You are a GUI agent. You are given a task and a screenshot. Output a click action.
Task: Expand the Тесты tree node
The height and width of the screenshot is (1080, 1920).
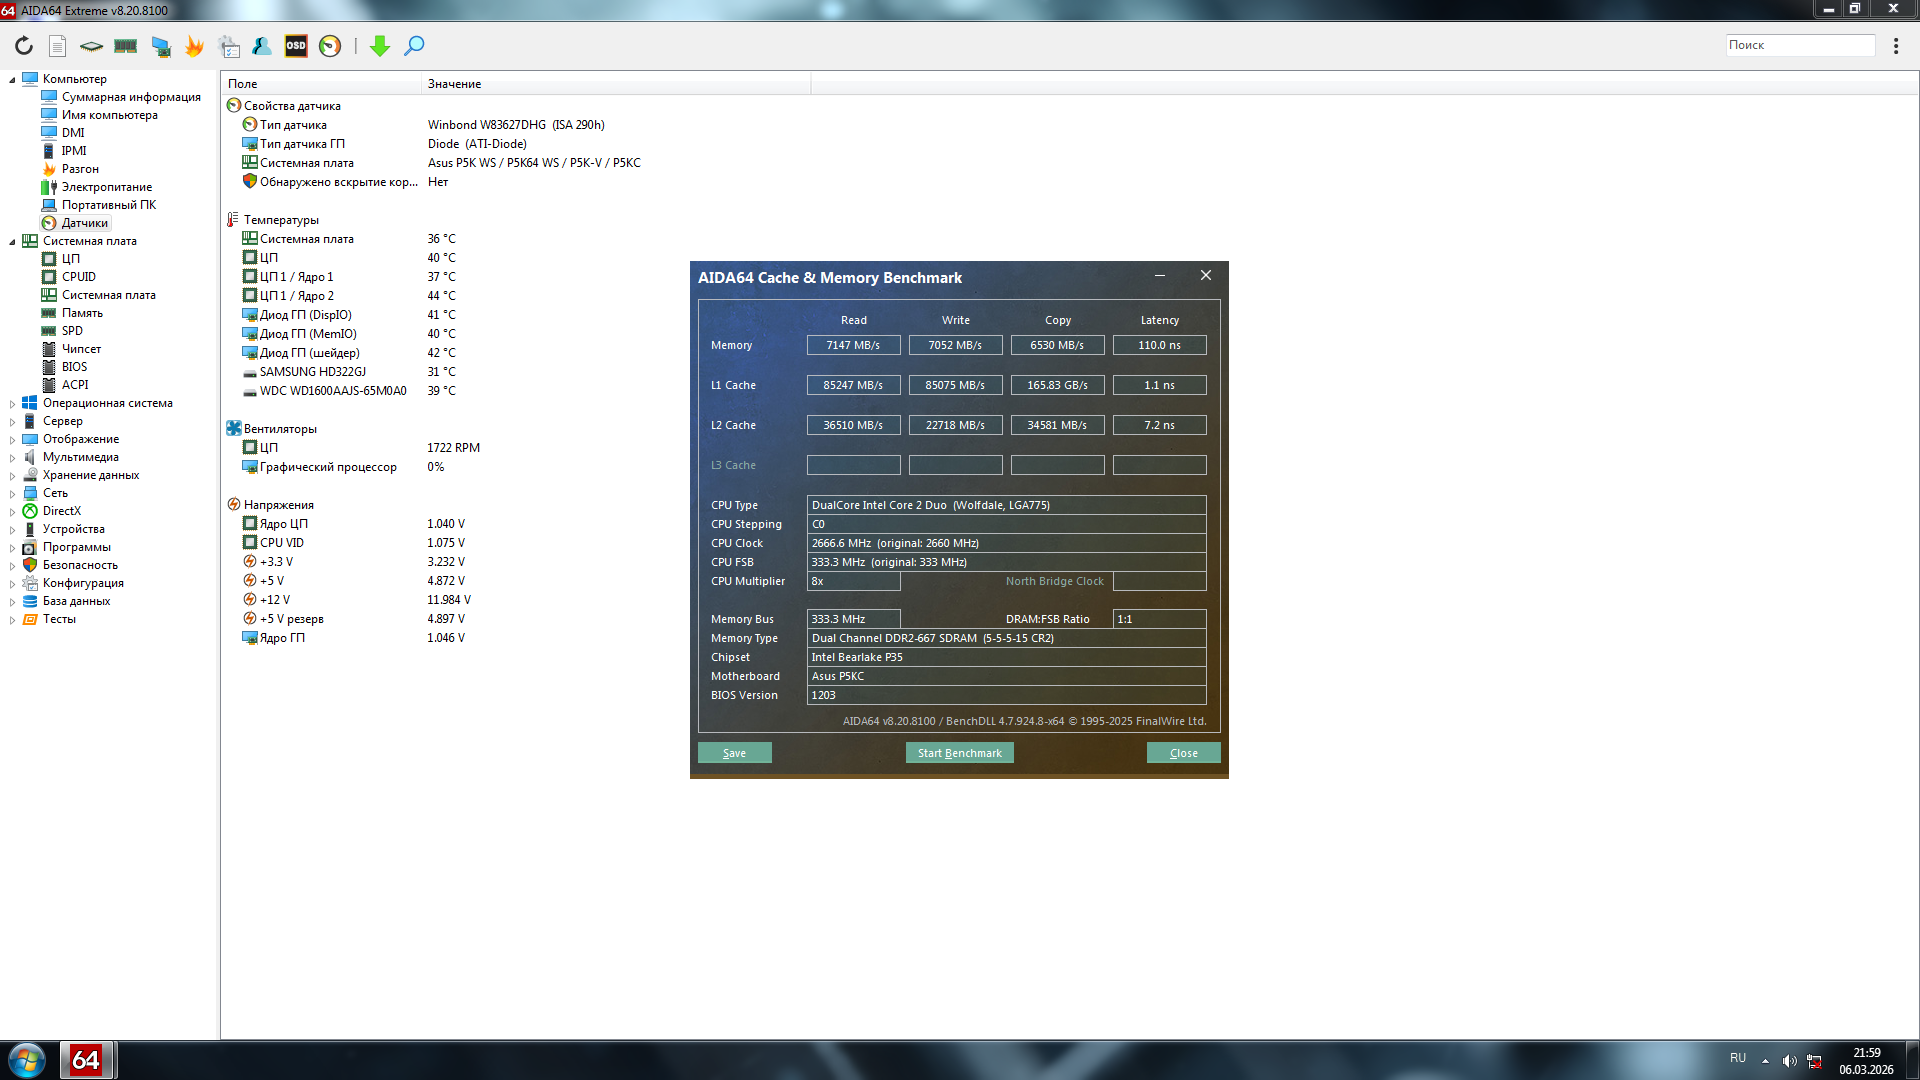pos(12,620)
